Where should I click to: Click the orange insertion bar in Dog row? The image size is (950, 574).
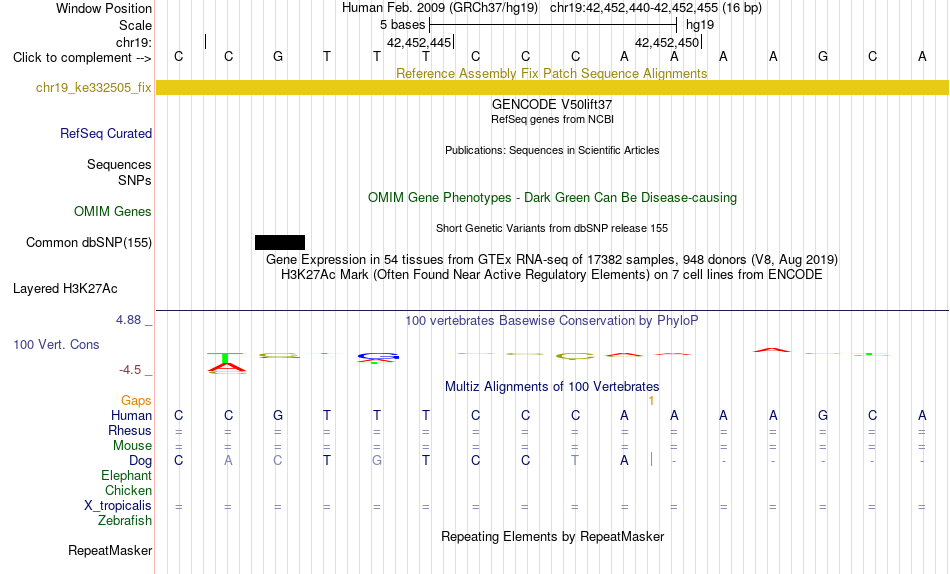651,459
